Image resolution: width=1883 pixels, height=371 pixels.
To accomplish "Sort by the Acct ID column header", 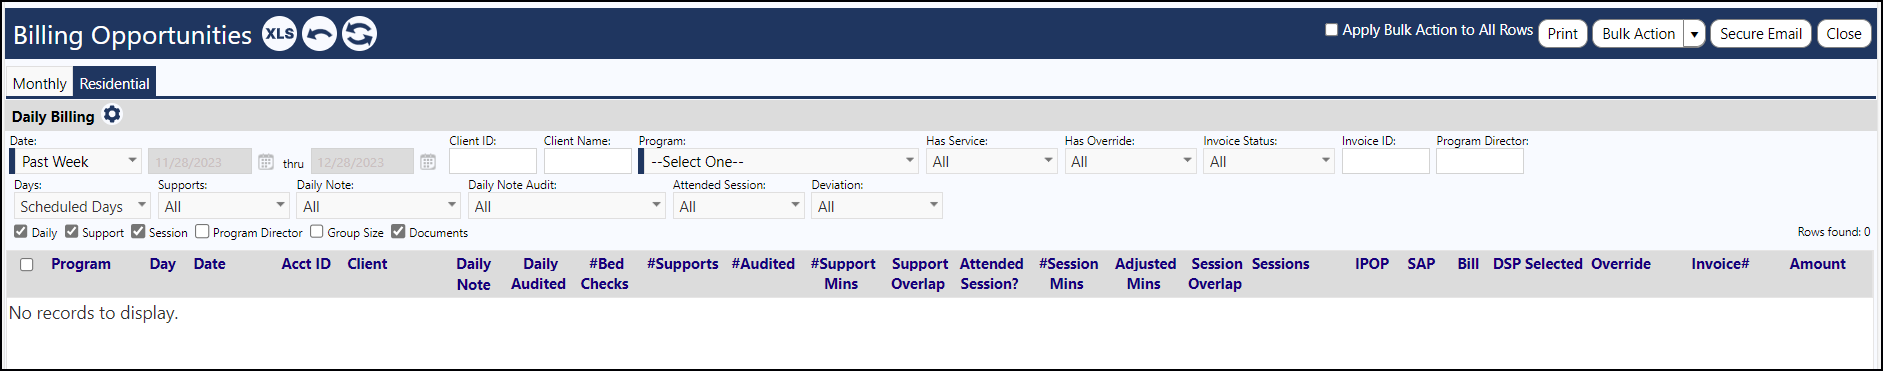I will tap(306, 264).
